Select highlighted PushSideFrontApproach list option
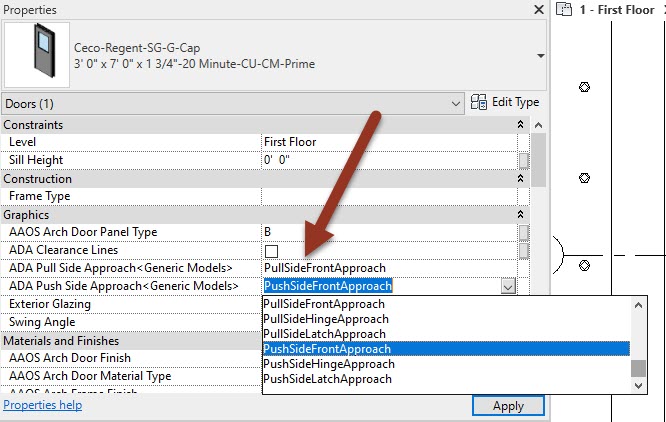The width and height of the screenshot is (666, 422). click(446, 349)
